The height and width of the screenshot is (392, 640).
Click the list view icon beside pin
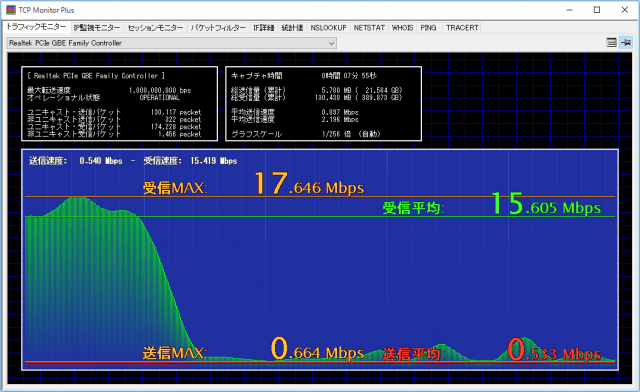point(611,42)
